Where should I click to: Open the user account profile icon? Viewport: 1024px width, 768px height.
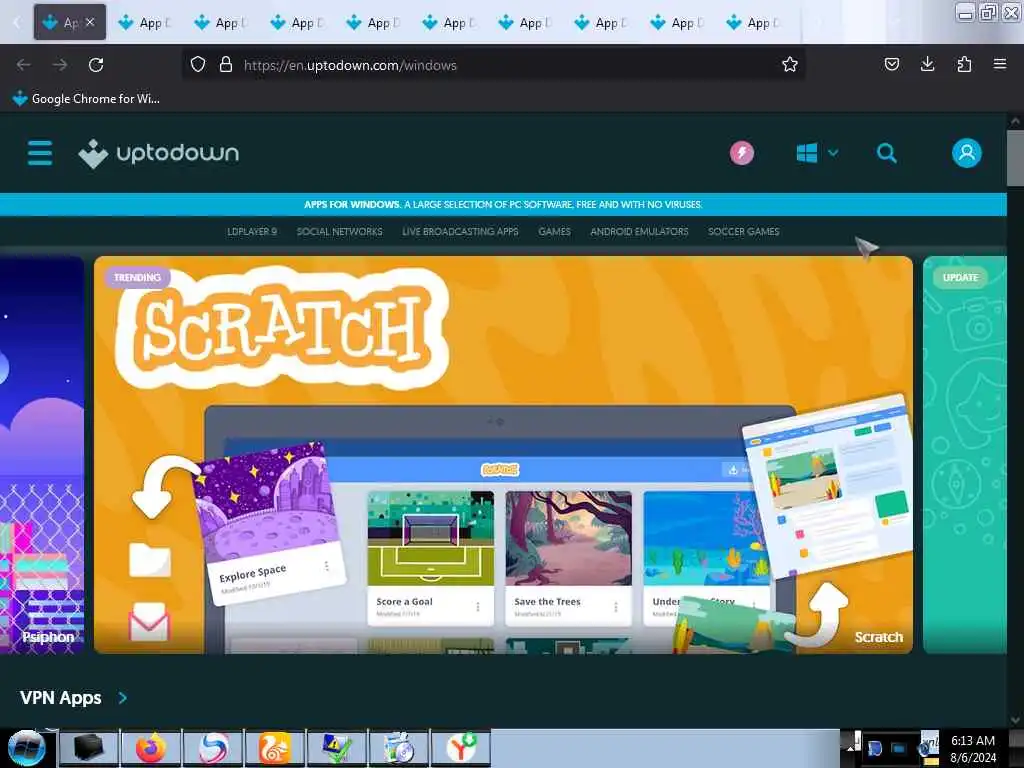[967, 153]
